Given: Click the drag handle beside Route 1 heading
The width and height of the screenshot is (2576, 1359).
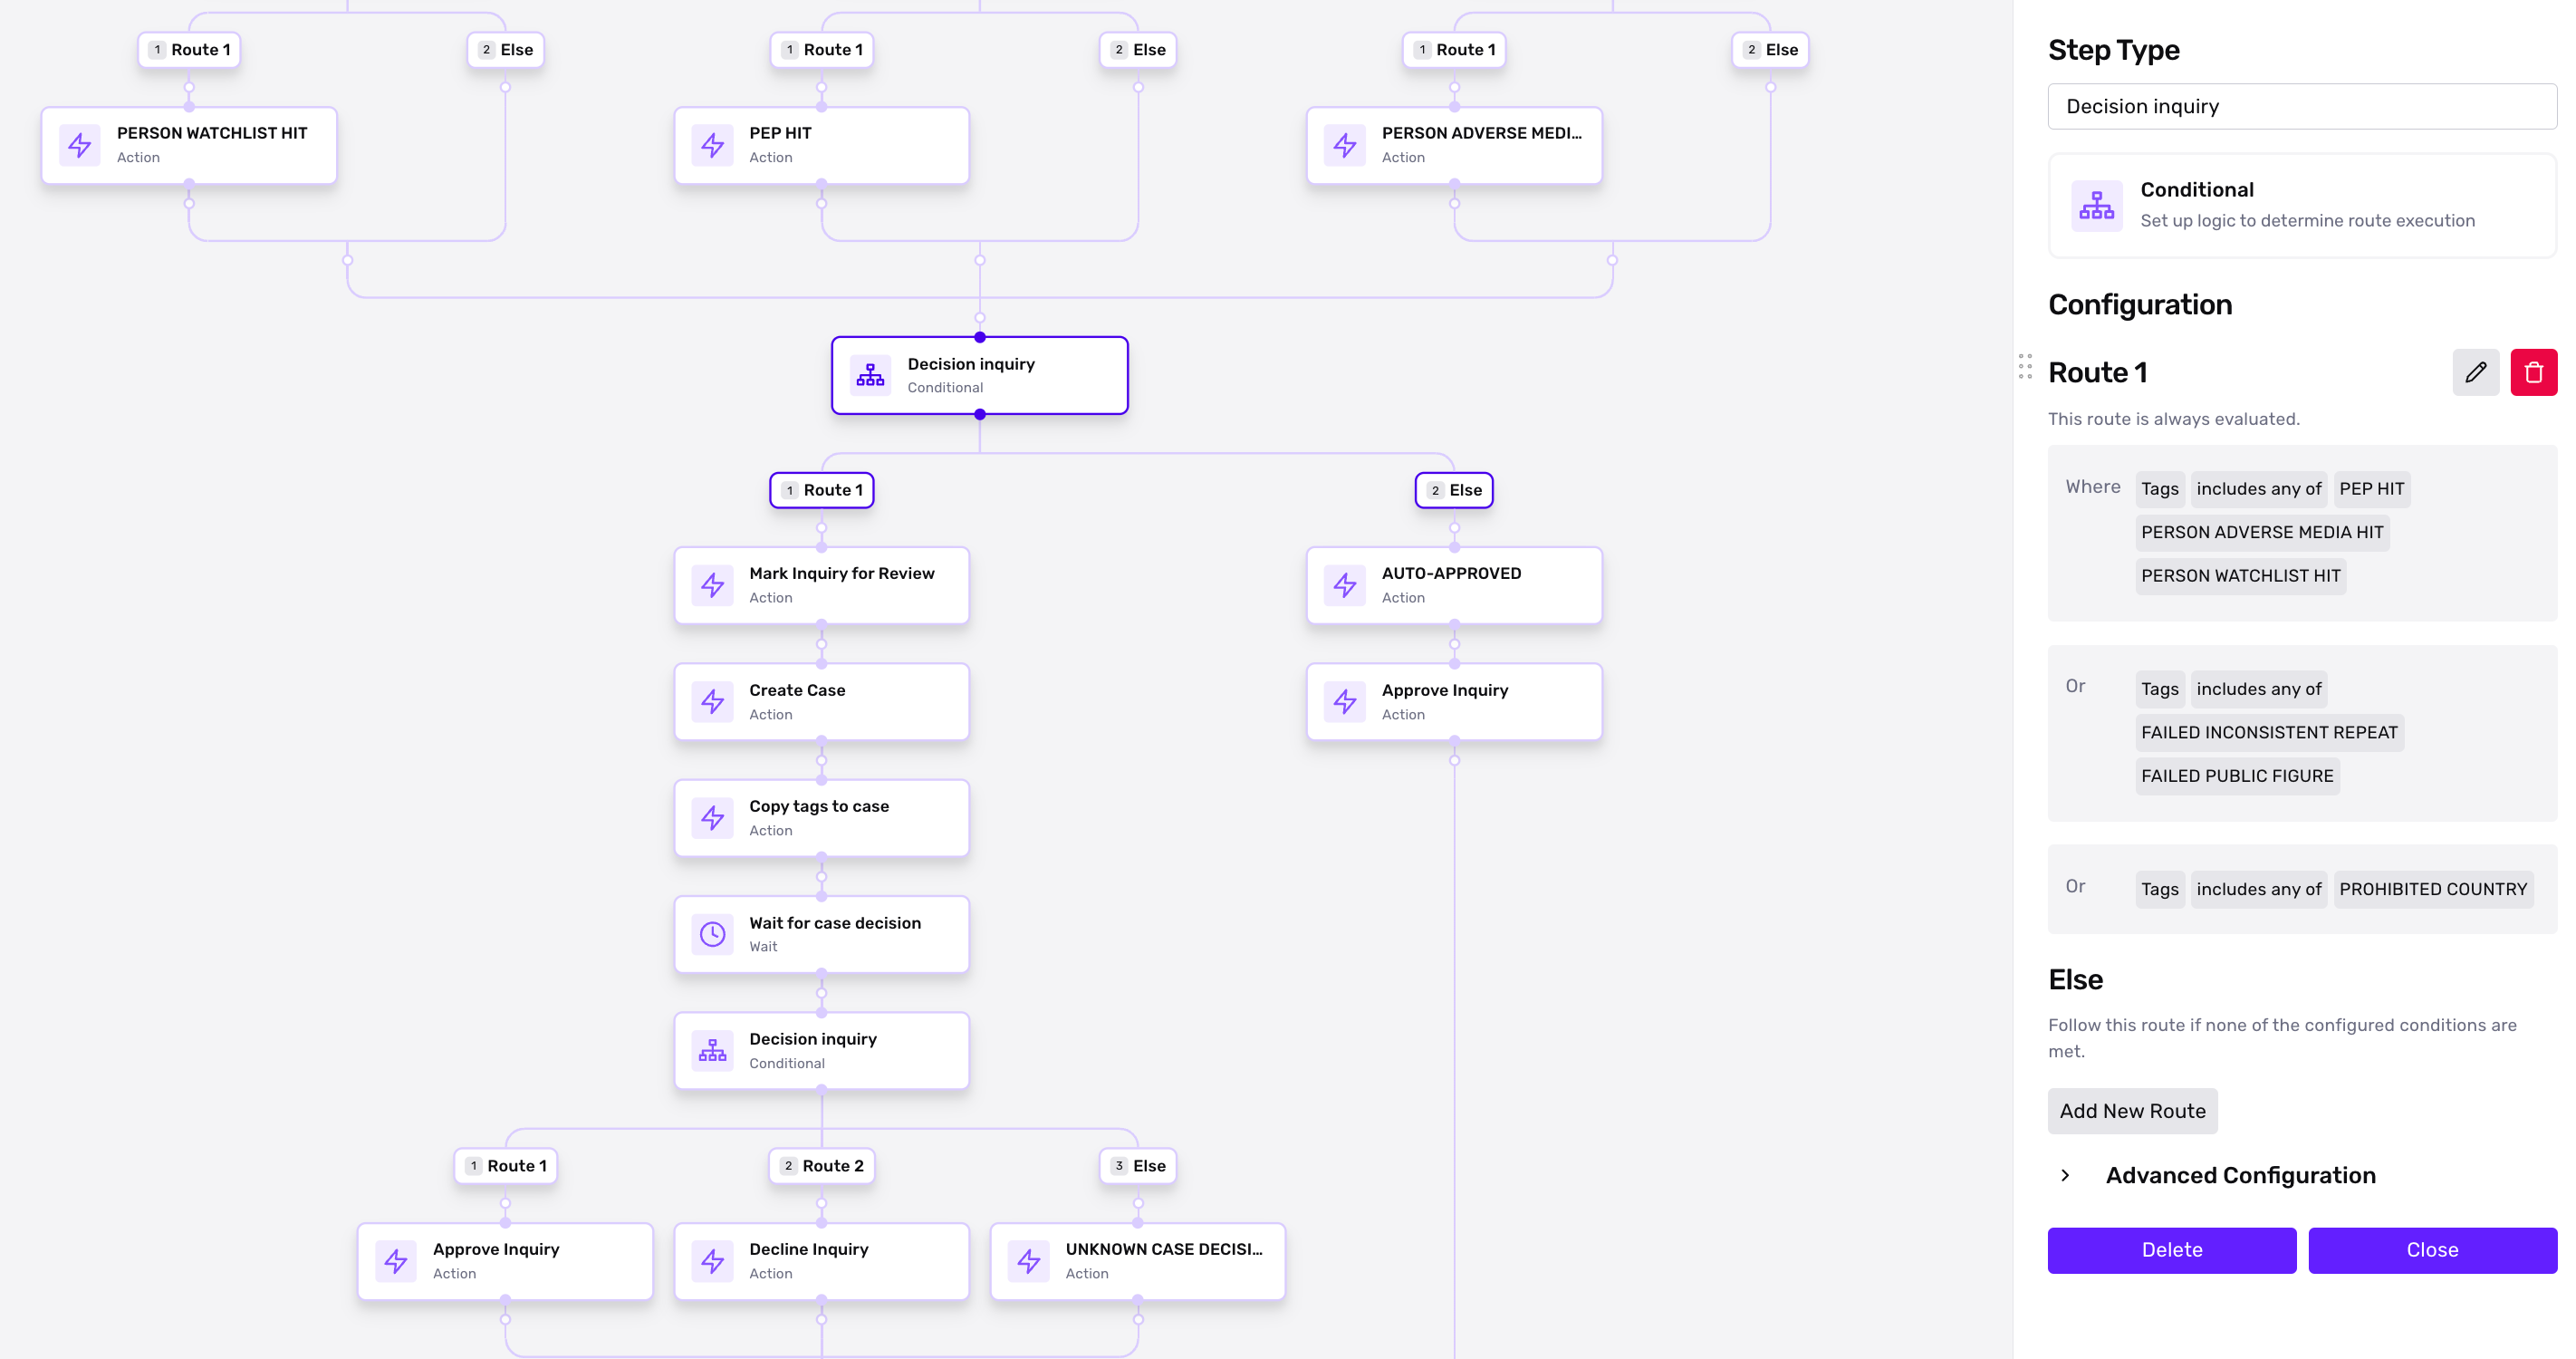Looking at the screenshot, I should point(2024,366).
